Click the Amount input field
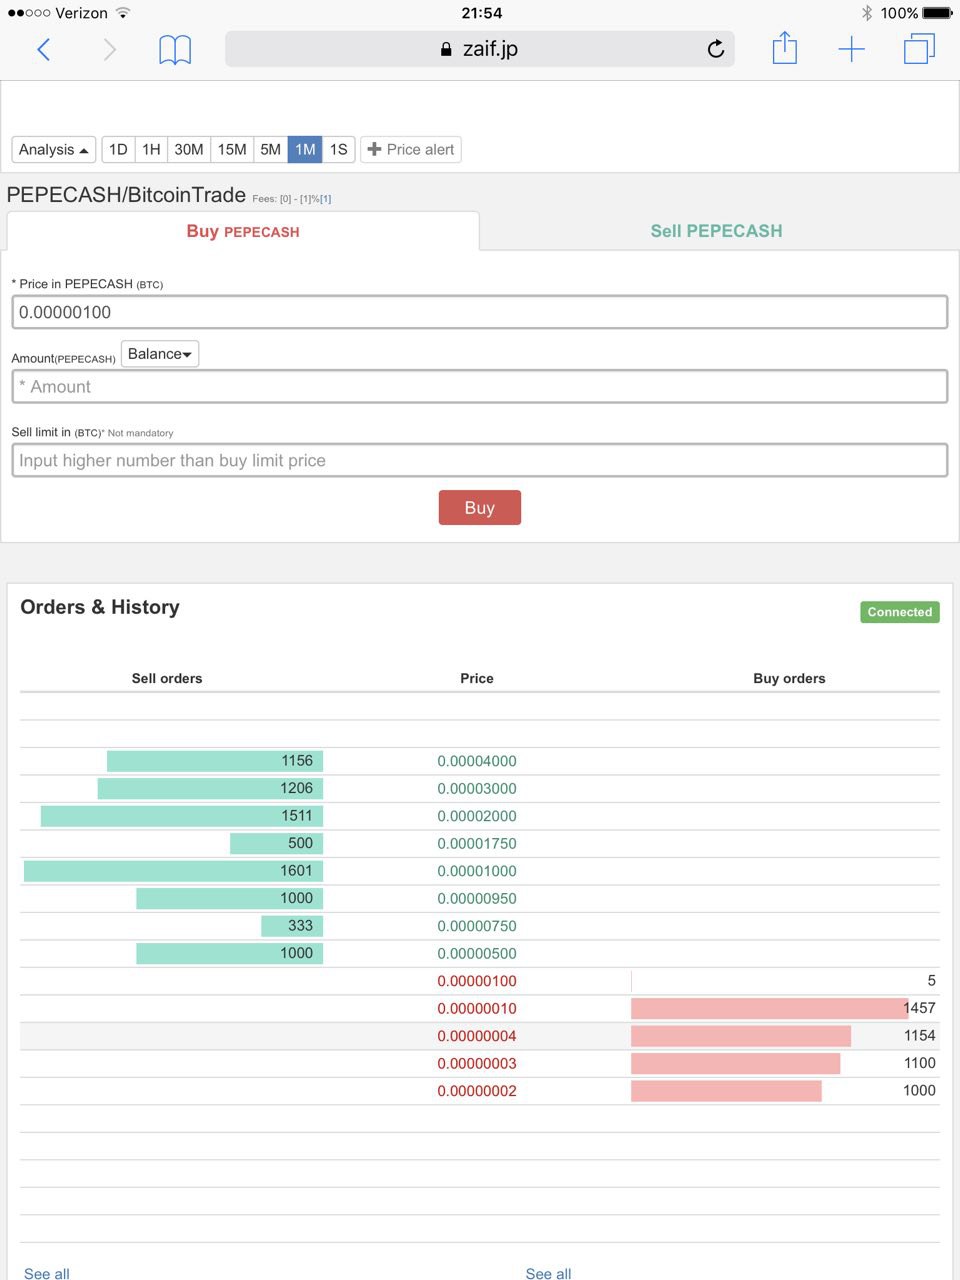Image resolution: width=960 pixels, height=1280 pixels. coord(480,386)
